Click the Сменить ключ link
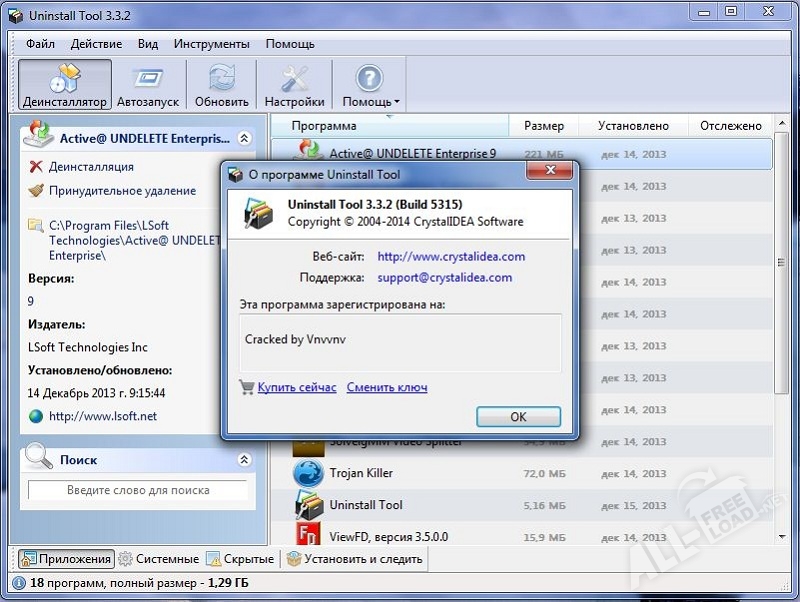 [x=387, y=387]
